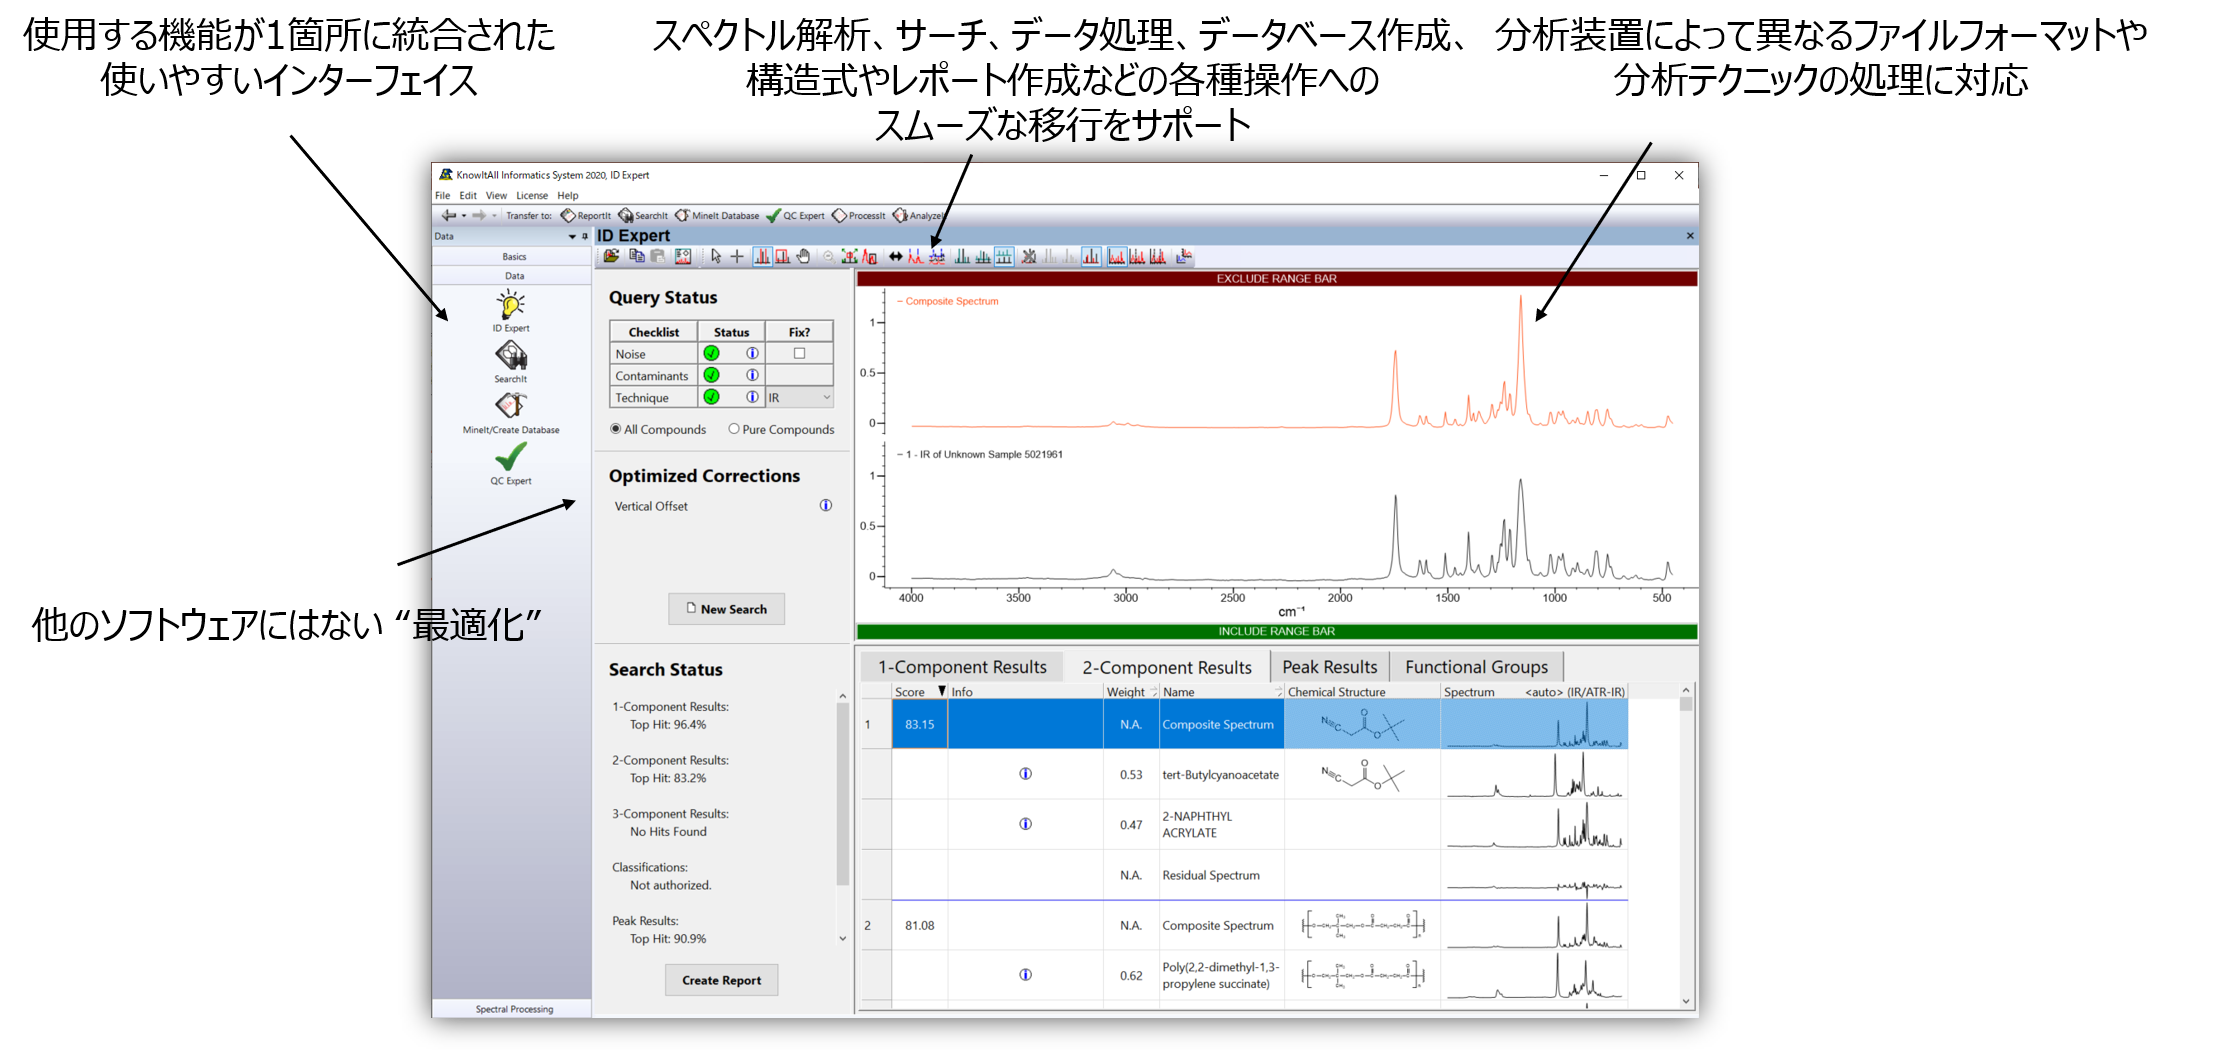This screenshot has width=2228, height=1050.
Task: Open back button history dropdown arrow
Action: tap(464, 216)
